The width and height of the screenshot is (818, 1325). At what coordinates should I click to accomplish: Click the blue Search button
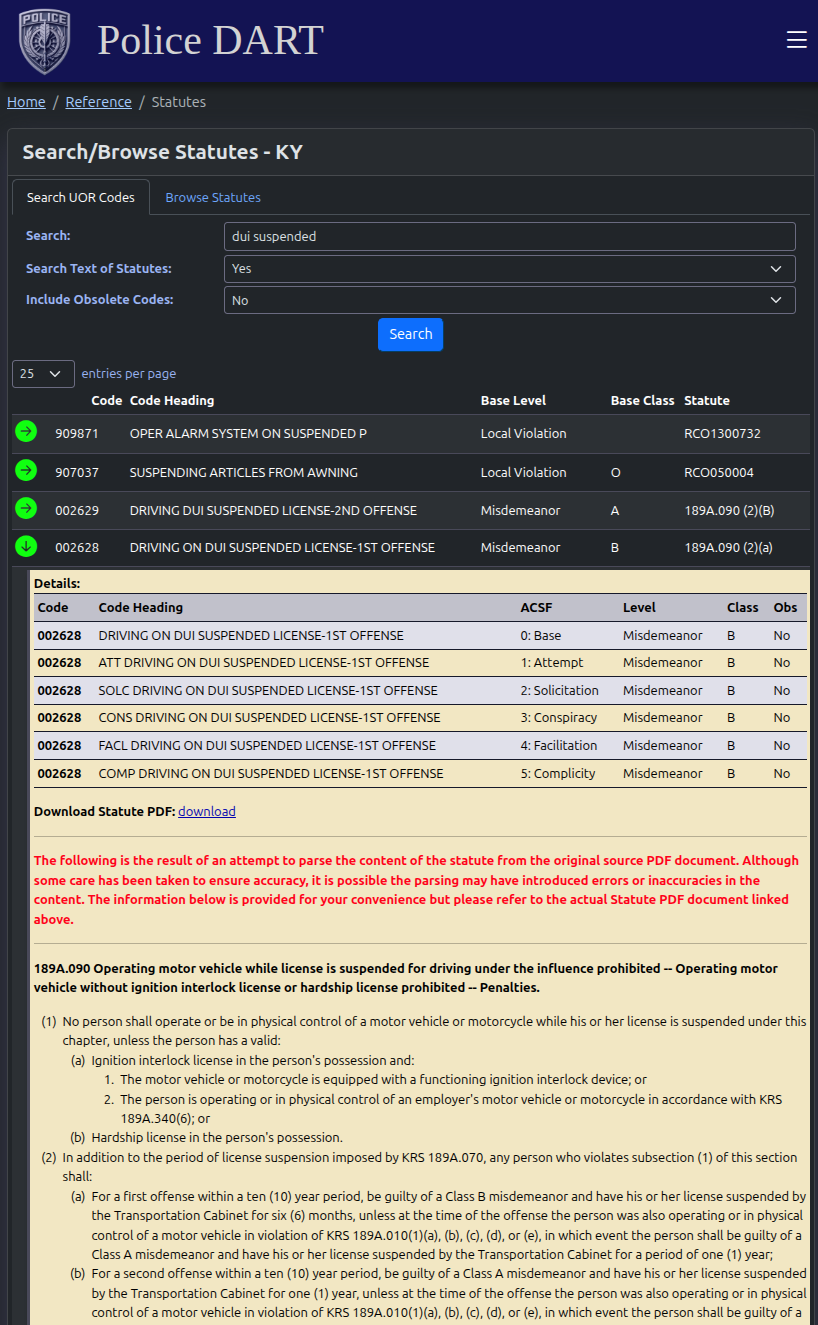point(410,335)
